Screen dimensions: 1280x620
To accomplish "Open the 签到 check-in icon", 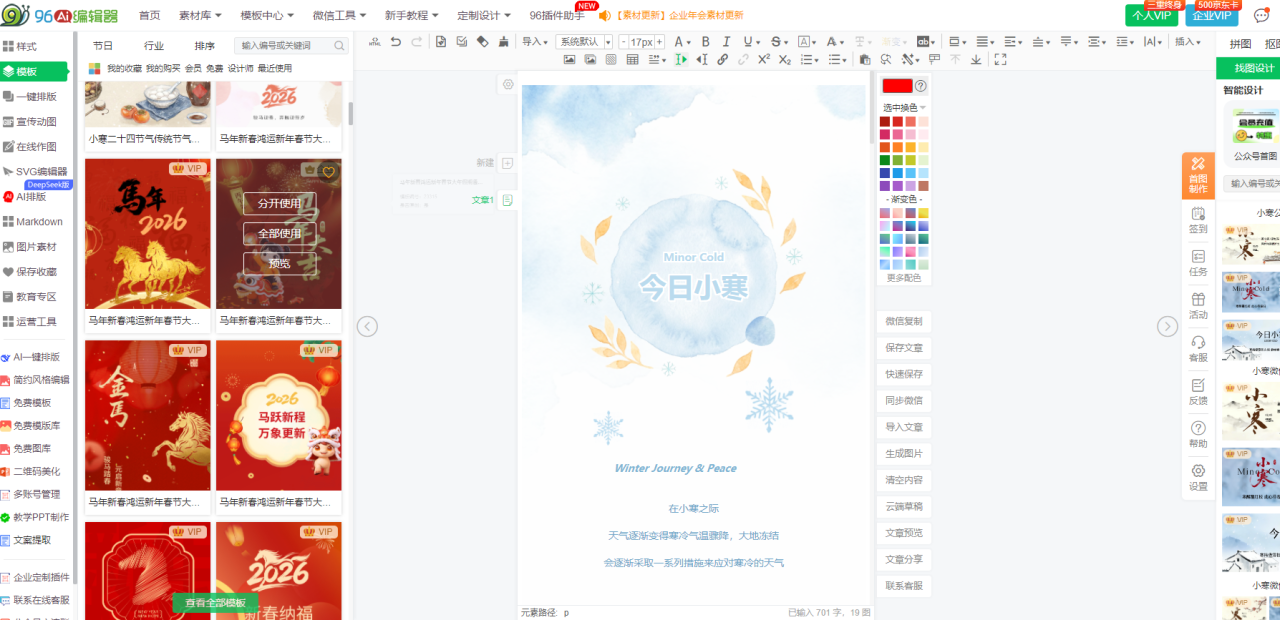I will (x=1198, y=219).
